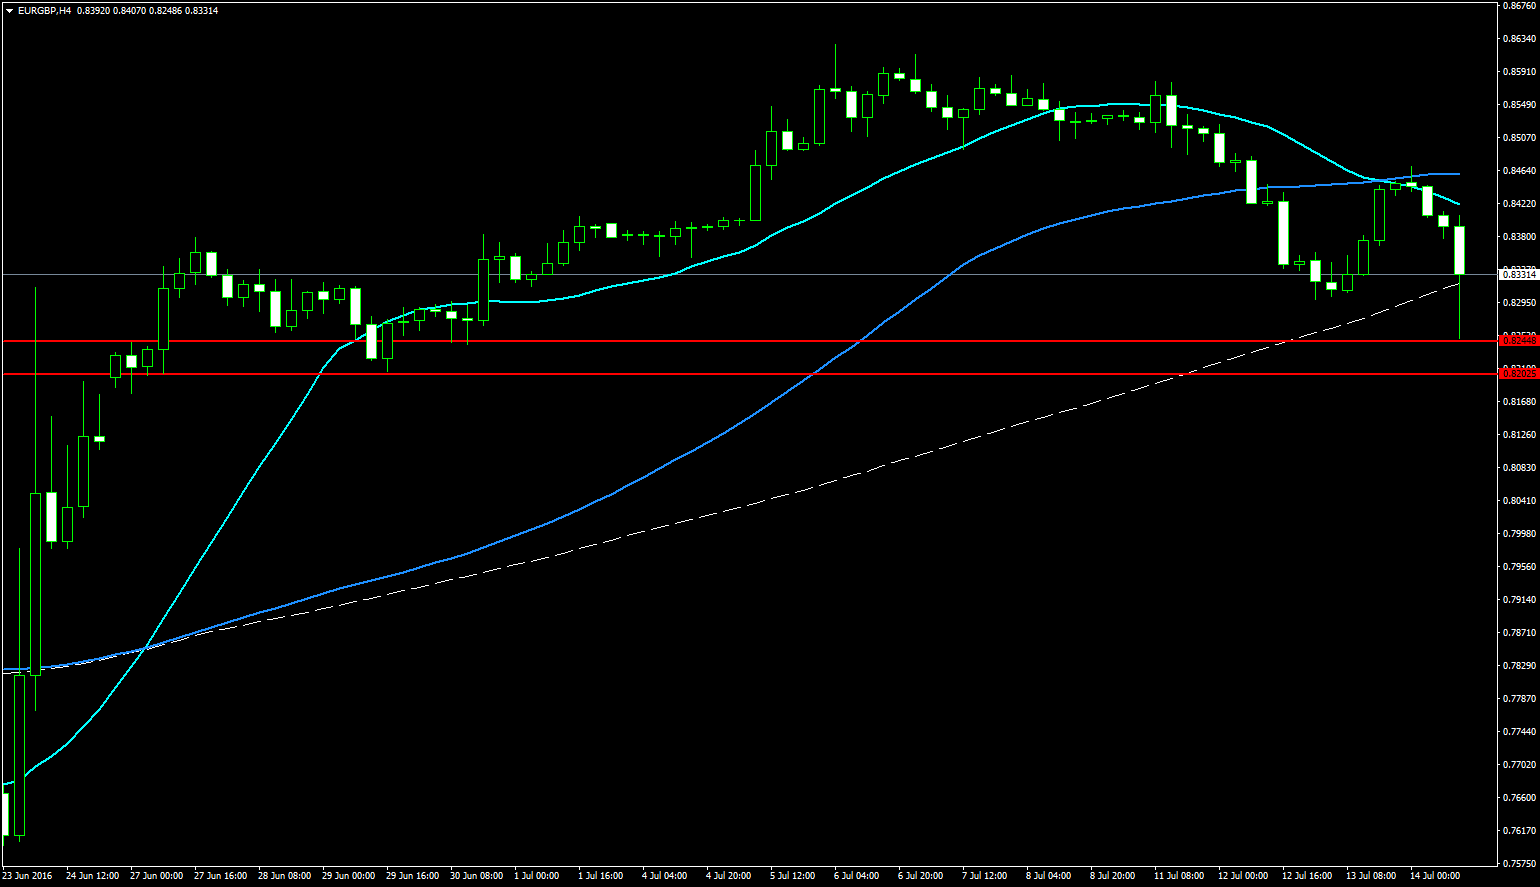Click the 0.84220 price scale label

tap(1519, 204)
